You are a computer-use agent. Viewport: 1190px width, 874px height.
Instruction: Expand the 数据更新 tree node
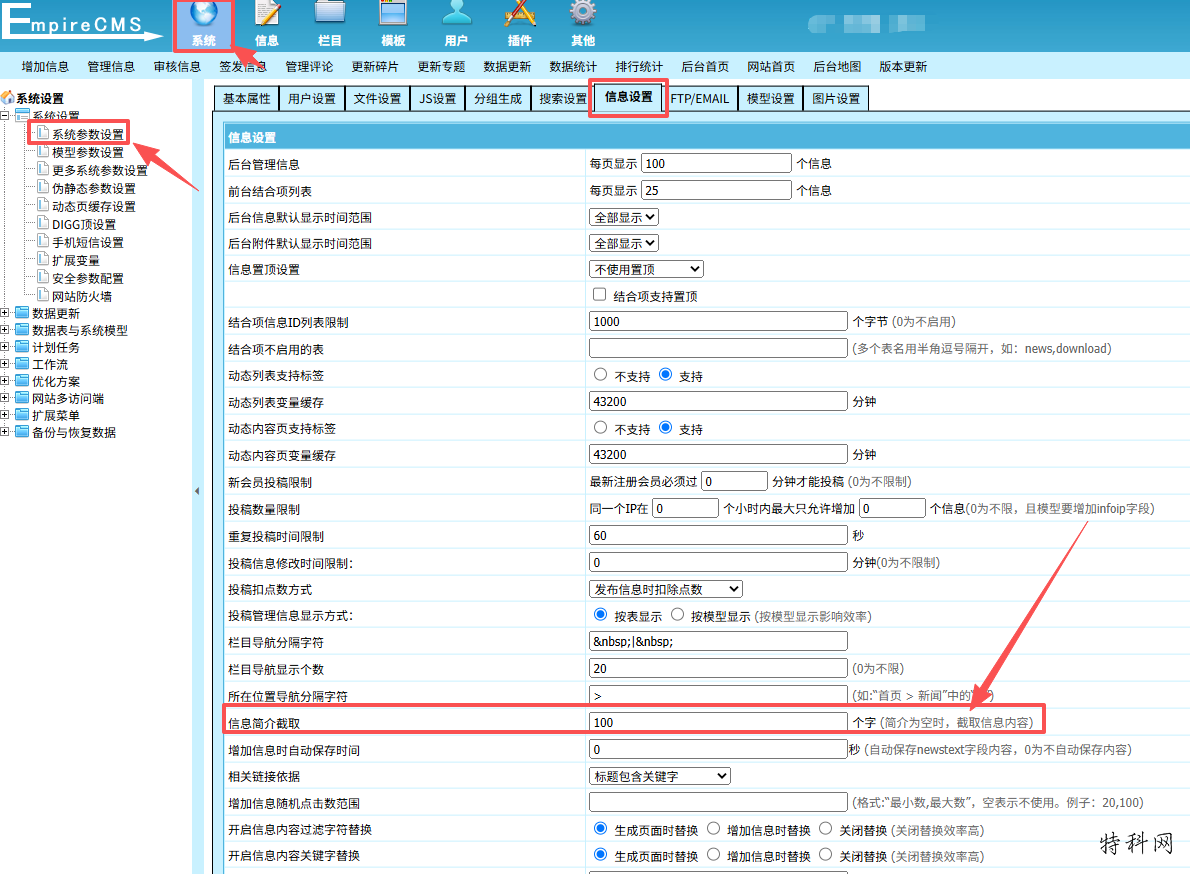(x=5, y=313)
